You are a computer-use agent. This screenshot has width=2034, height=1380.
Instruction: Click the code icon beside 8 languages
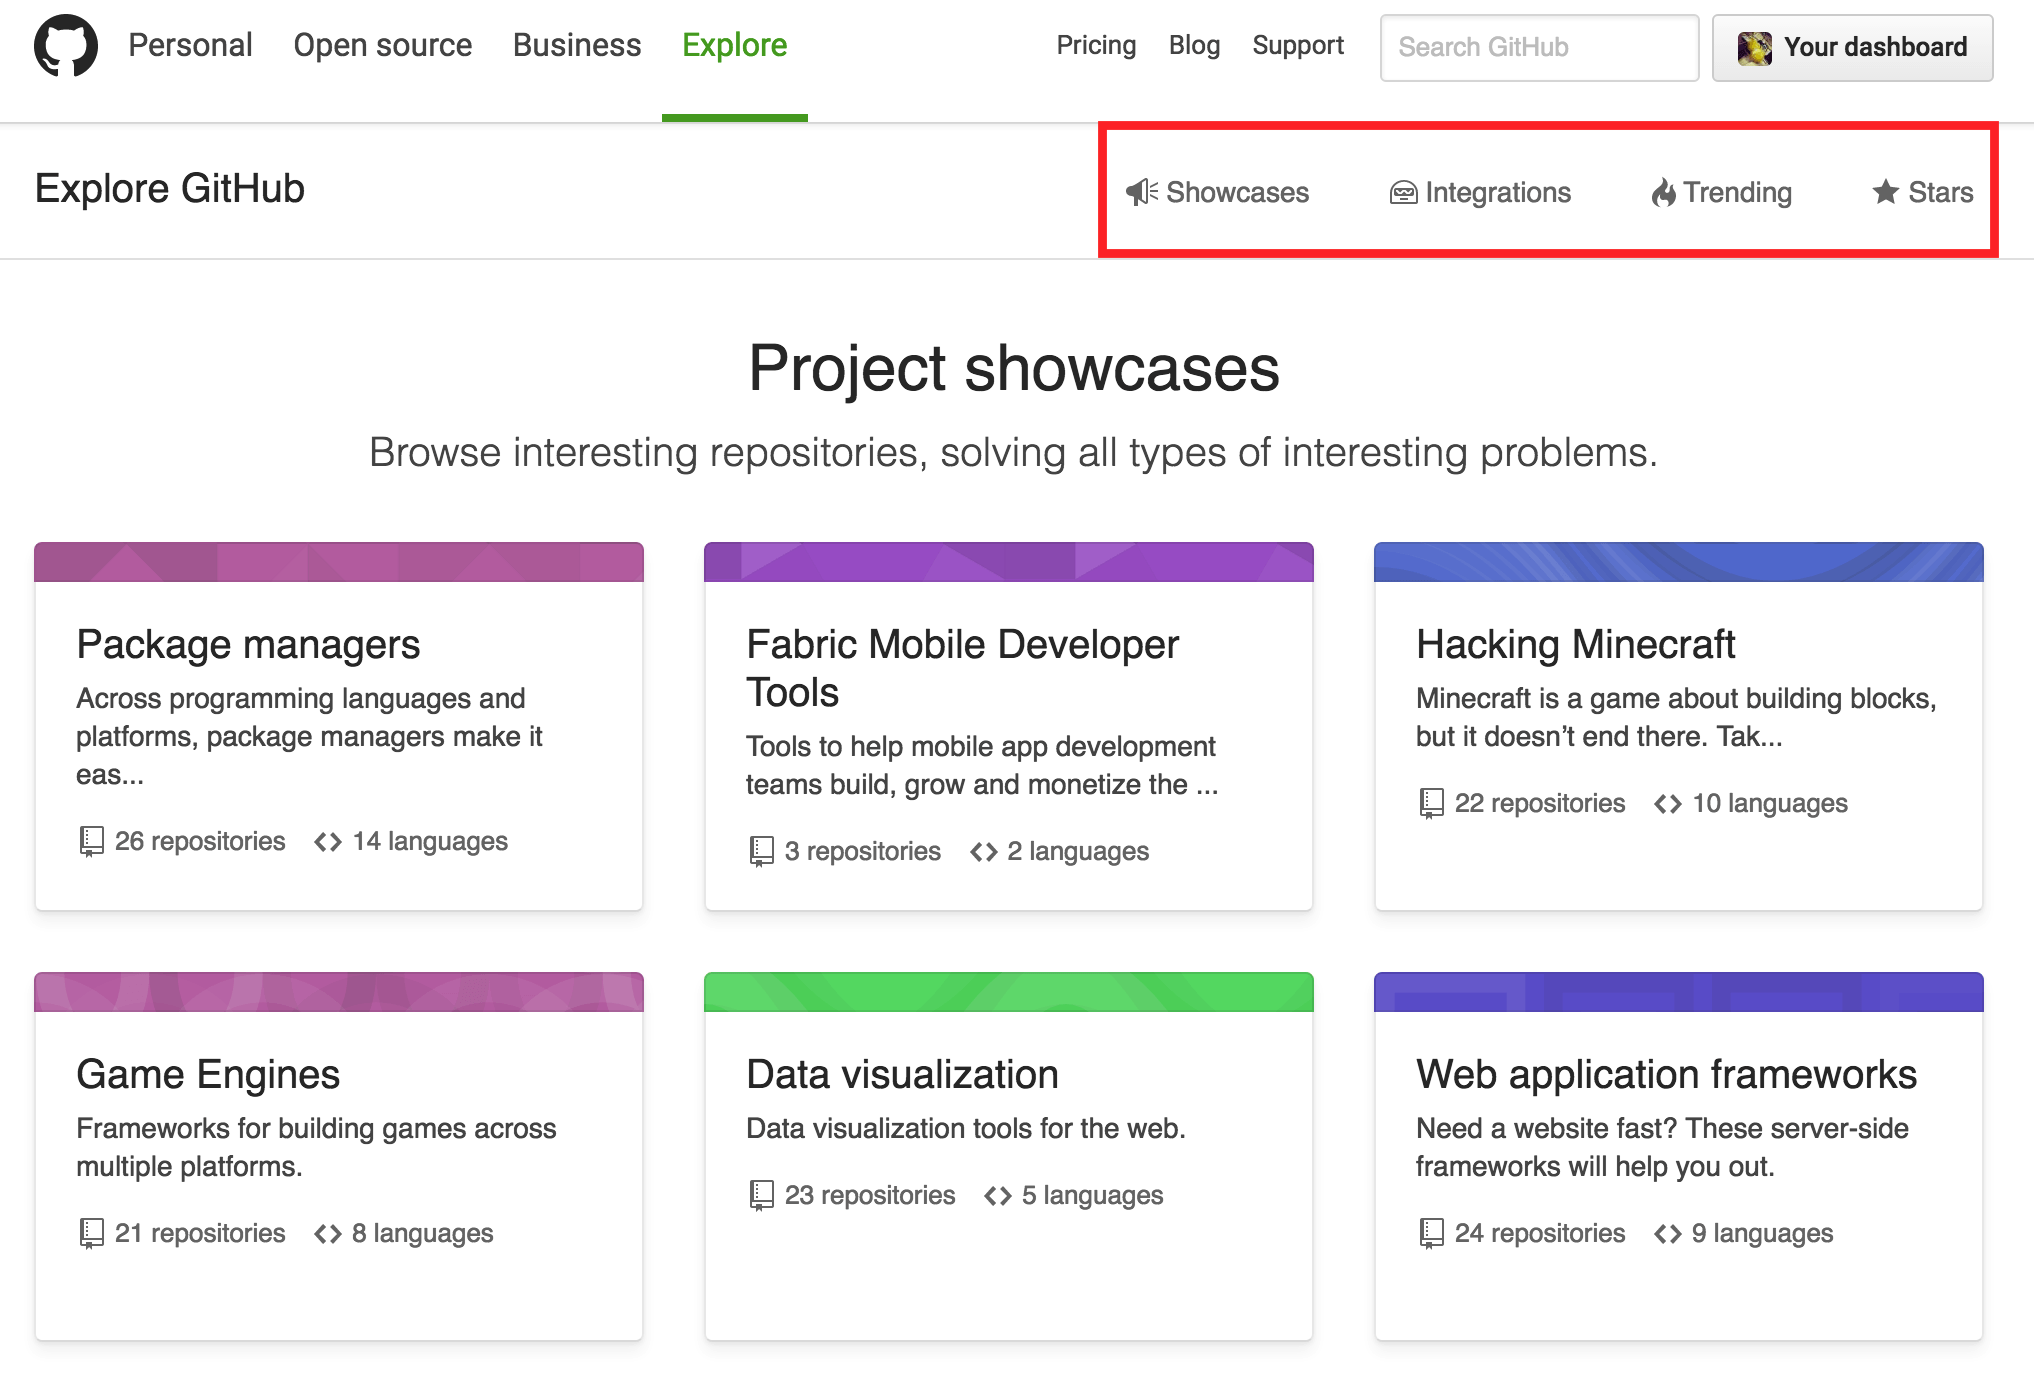point(328,1234)
